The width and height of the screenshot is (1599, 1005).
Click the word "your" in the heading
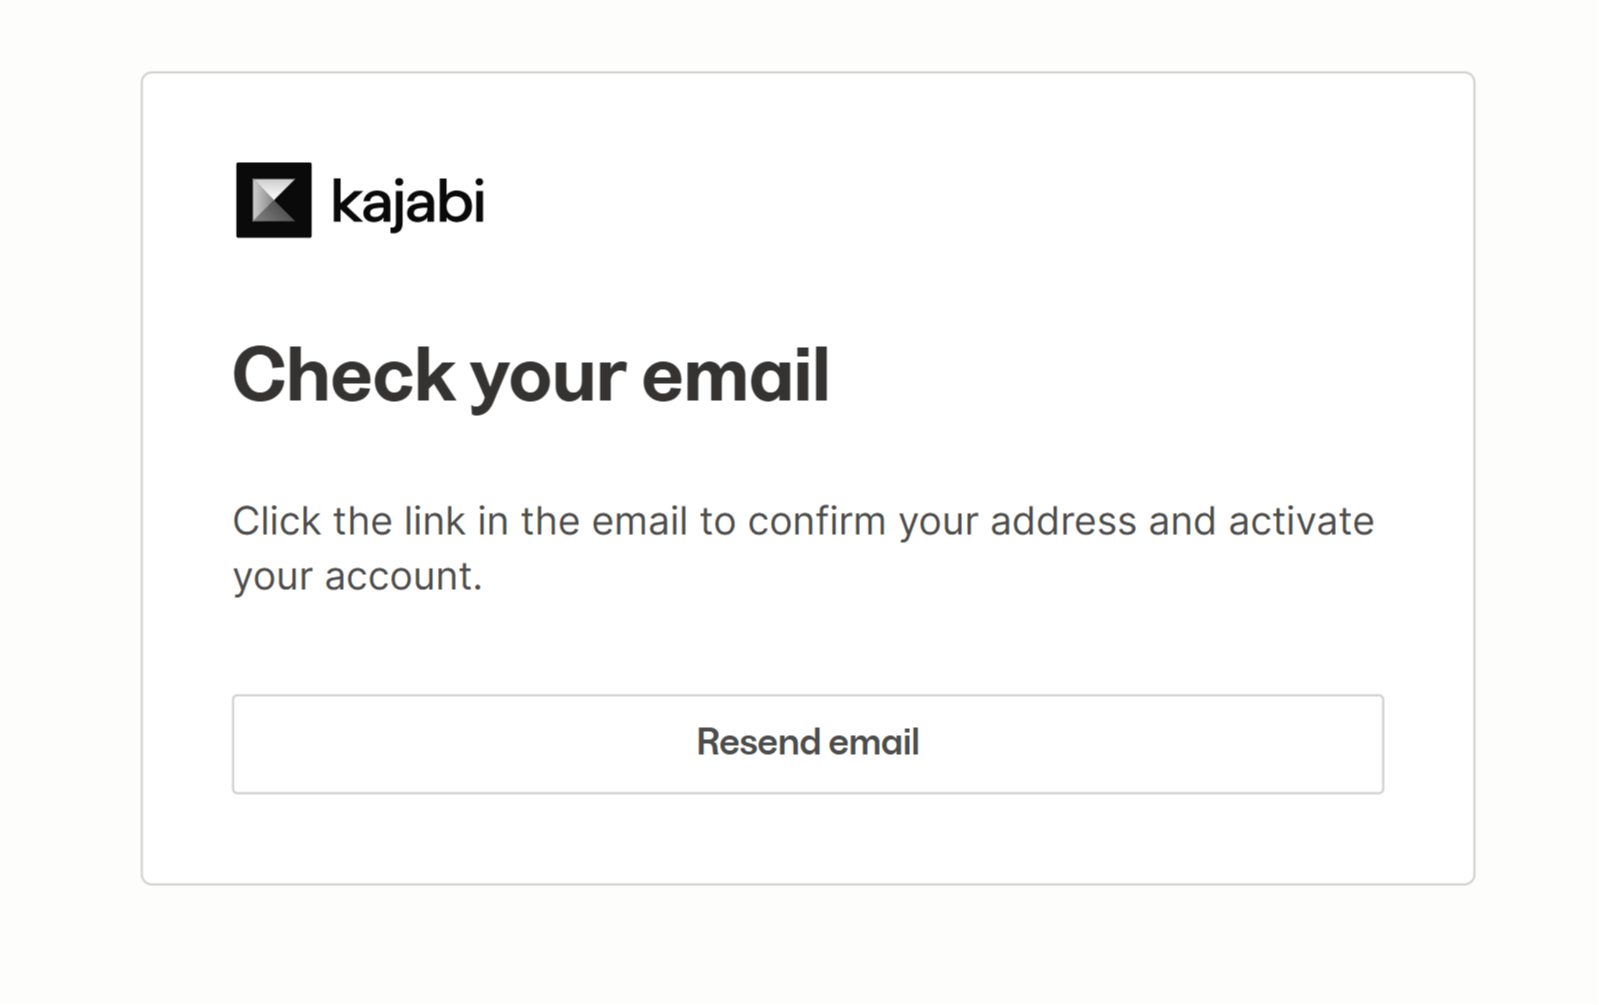(548, 378)
